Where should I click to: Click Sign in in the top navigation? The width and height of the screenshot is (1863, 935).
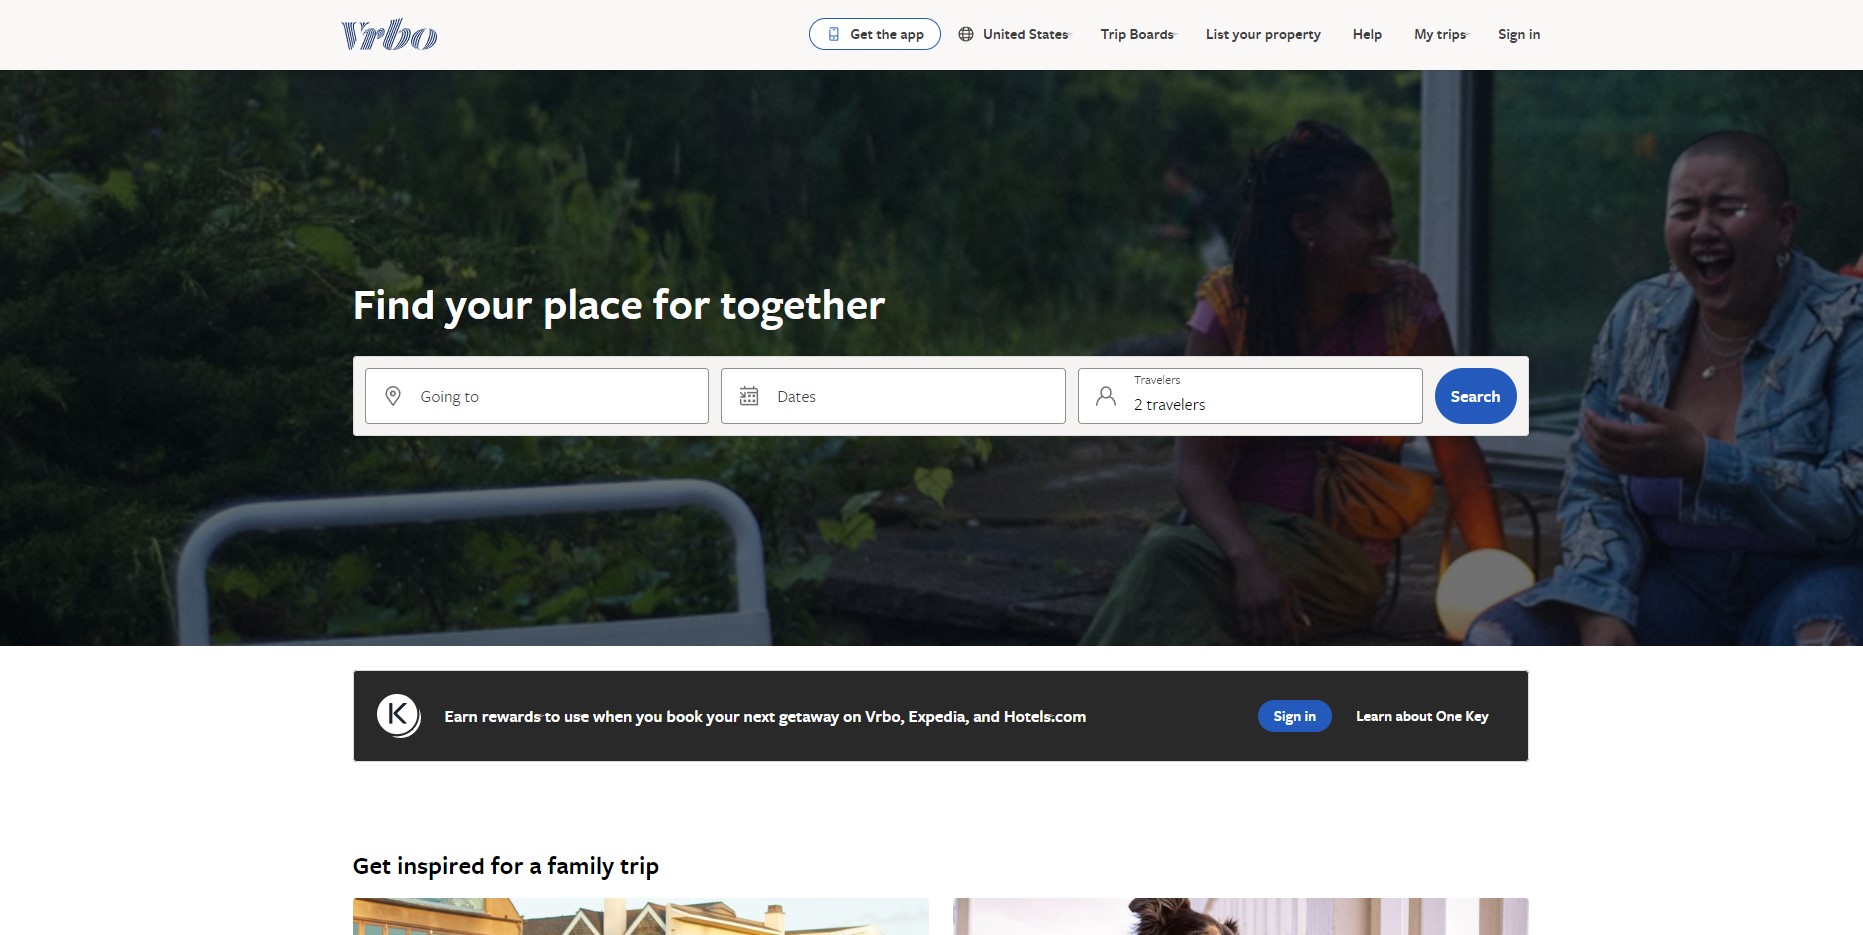1519,34
